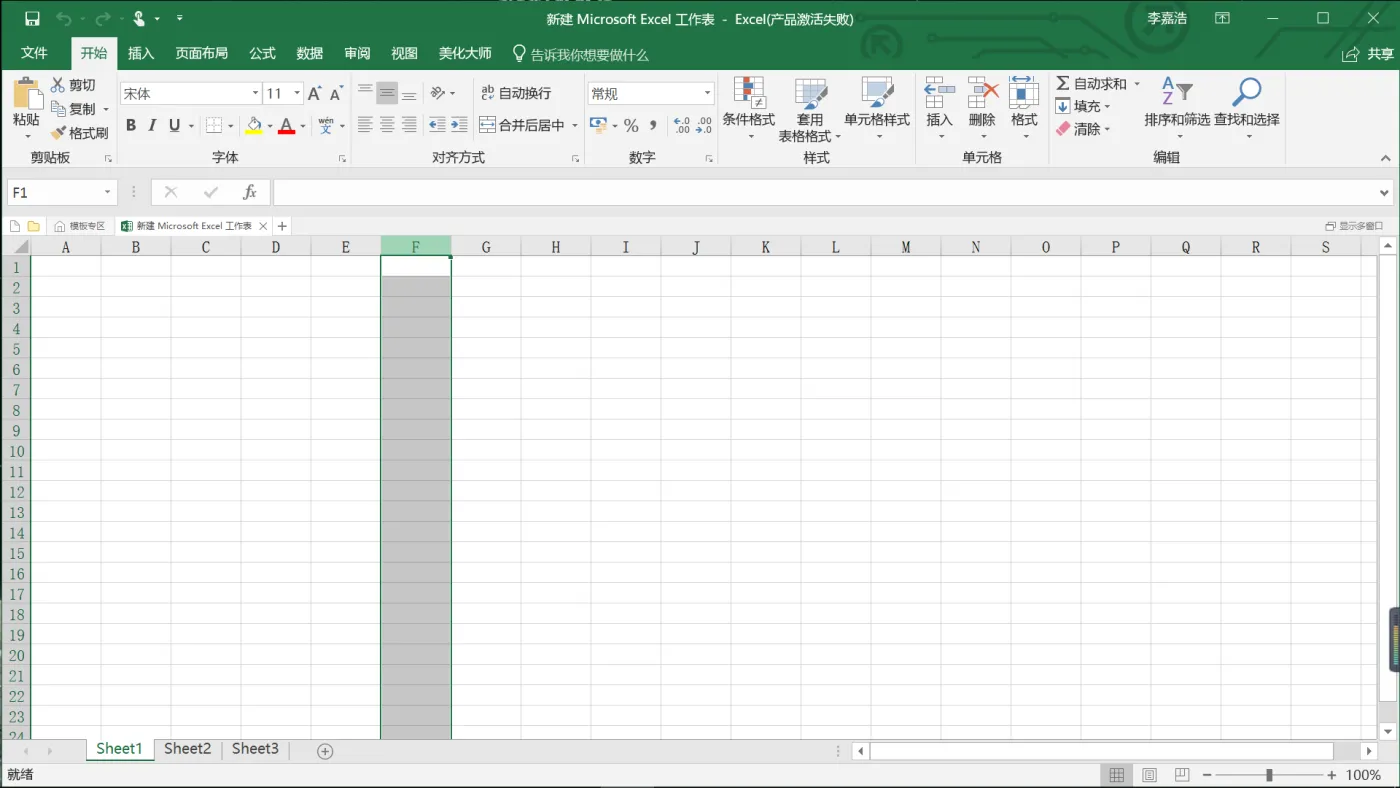
Task: Open Template Zone (模板专区) tab
Action: 80,226
